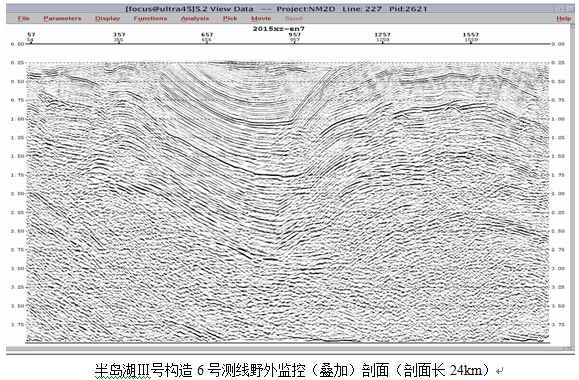This screenshot has width=579, height=380.
Task: Click trace marker 357 on top axis
Action: (x=119, y=34)
